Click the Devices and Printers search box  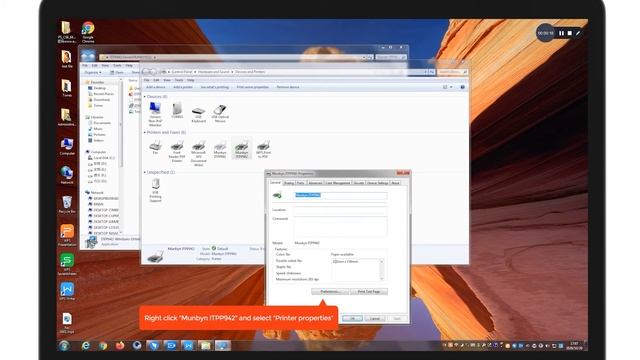pyautogui.click(x=453, y=72)
